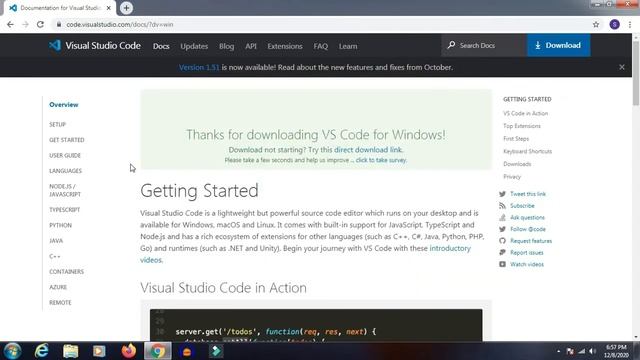The height and width of the screenshot is (360, 640).
Task: Click the Visual Studio Code logo icon
Action: click(x=55, y=45)
